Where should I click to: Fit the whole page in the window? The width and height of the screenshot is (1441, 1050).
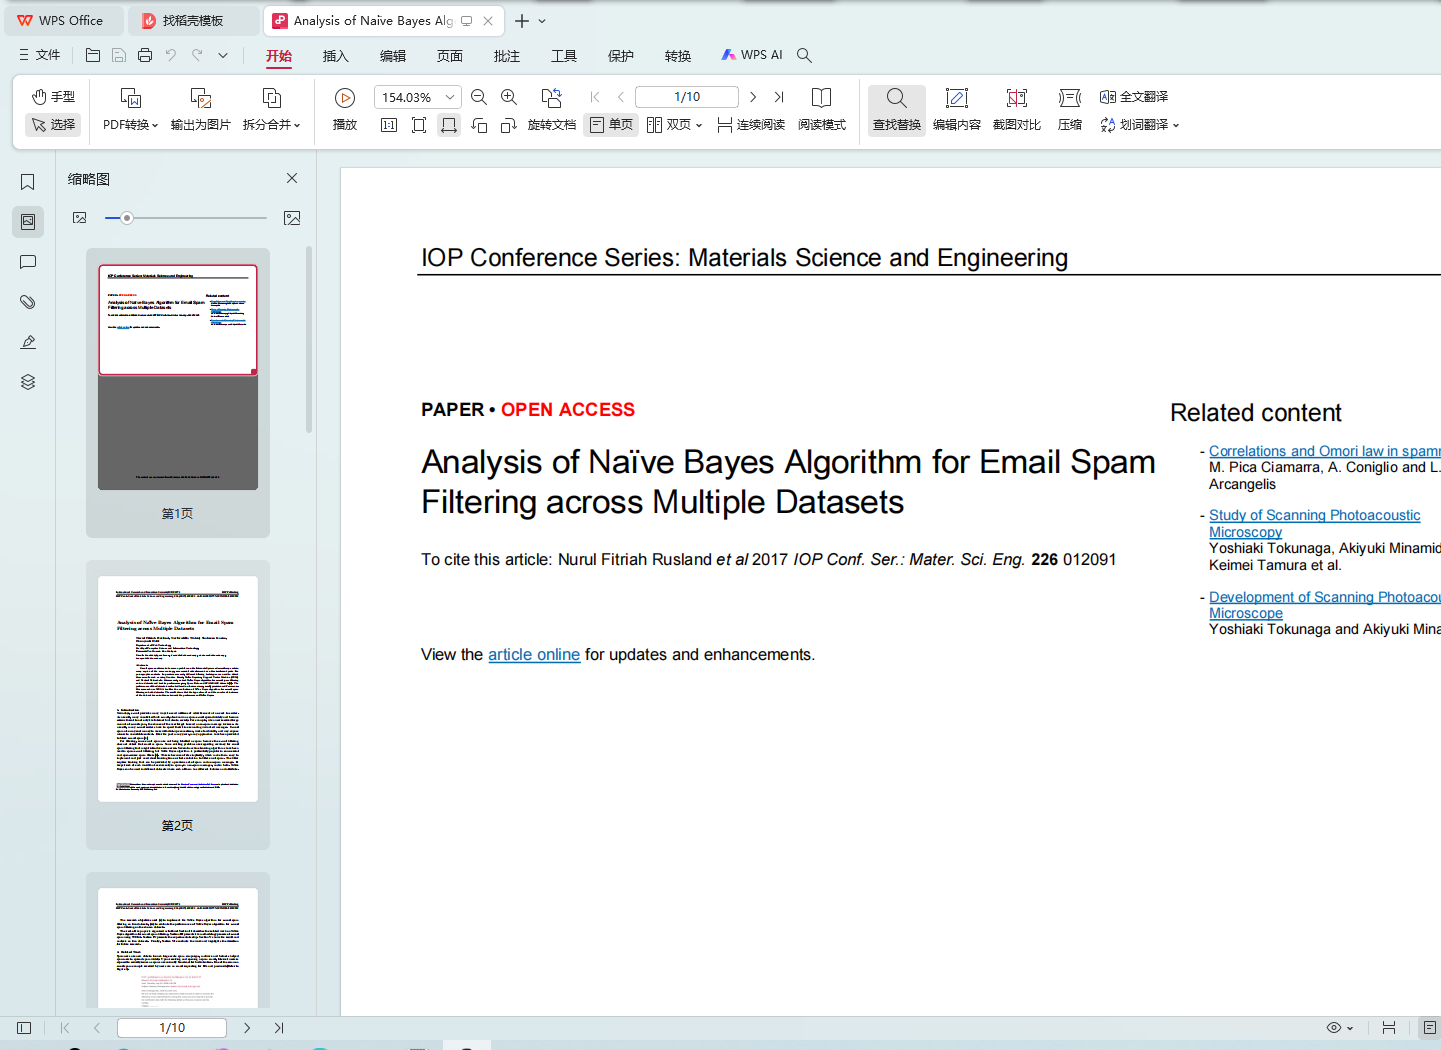(x=419, y=125)
